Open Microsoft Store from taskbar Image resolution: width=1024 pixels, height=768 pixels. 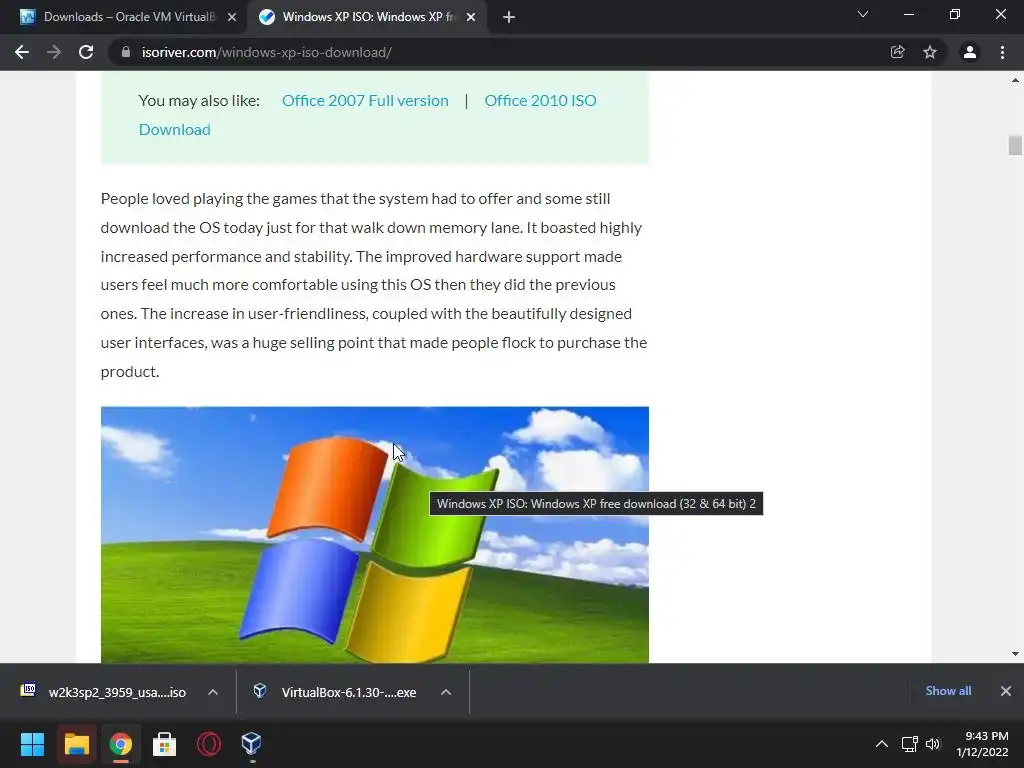pos(165,744)
